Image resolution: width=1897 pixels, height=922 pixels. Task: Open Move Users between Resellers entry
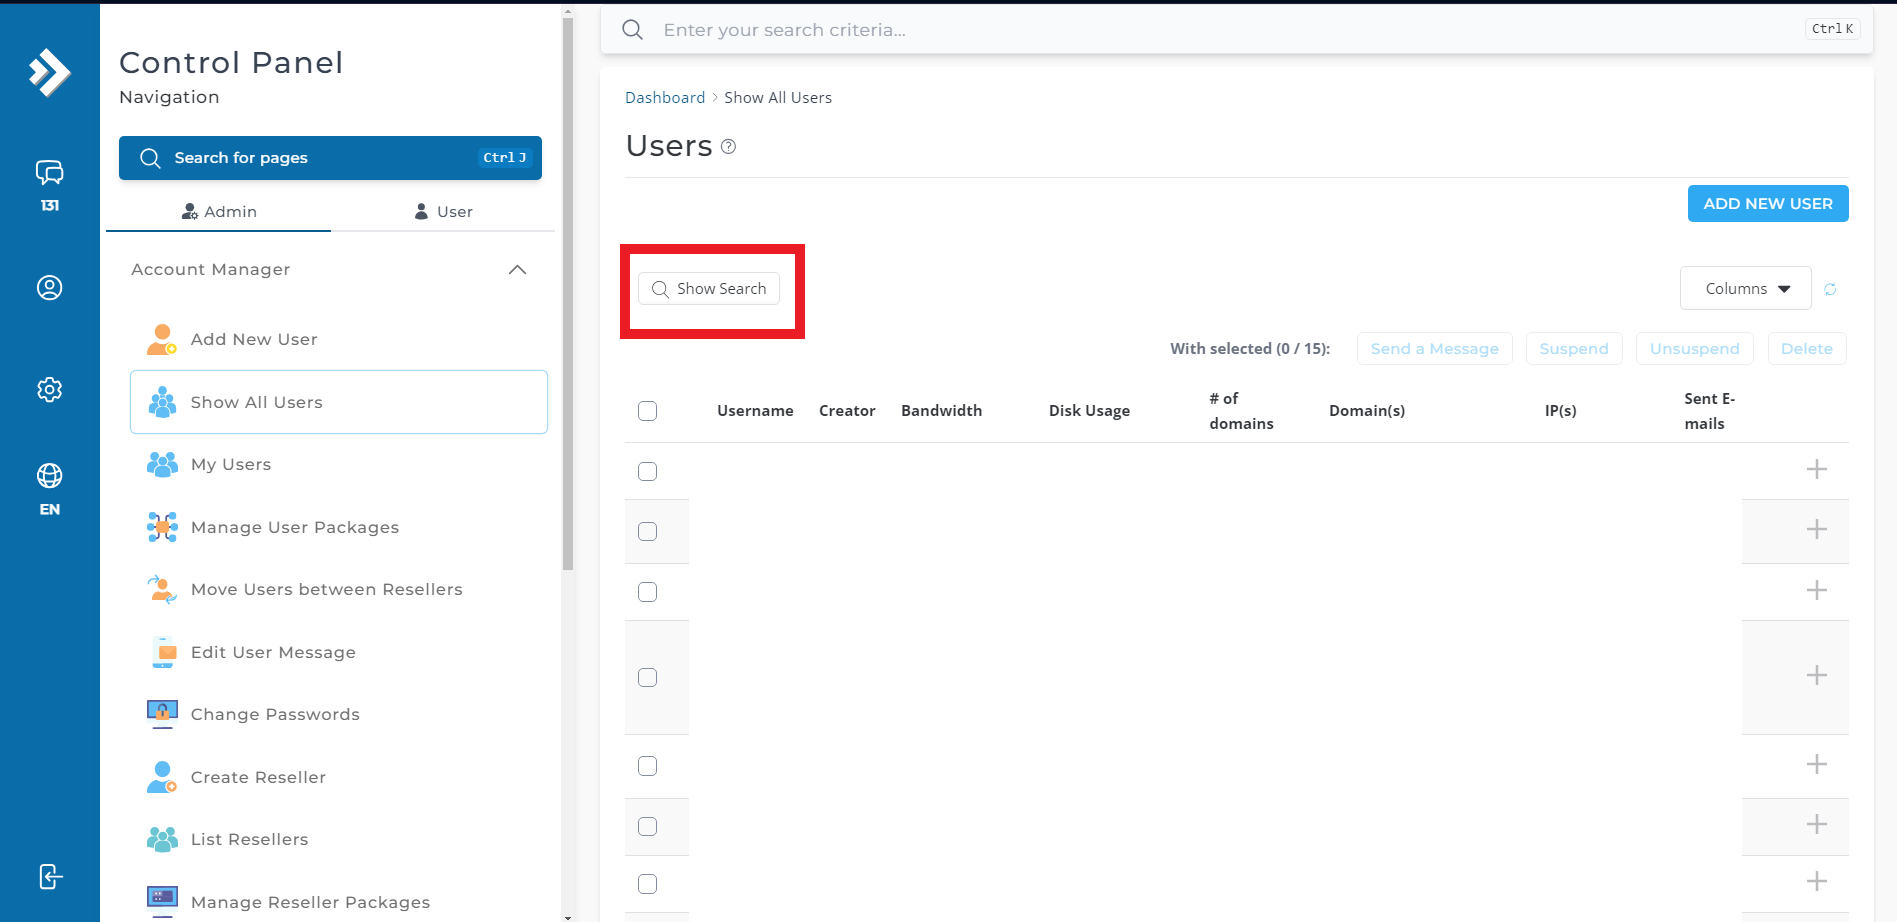[x=339, y=589]
